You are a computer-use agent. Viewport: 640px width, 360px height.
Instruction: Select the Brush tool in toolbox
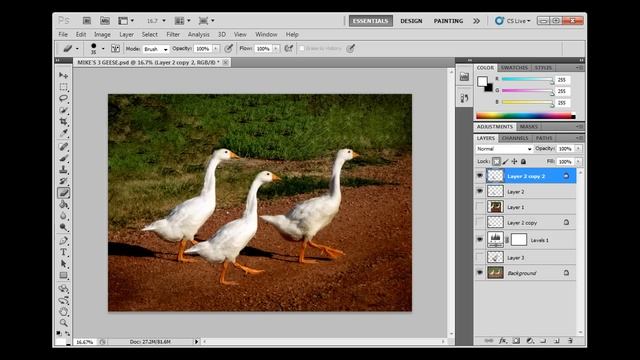(63, 158)
